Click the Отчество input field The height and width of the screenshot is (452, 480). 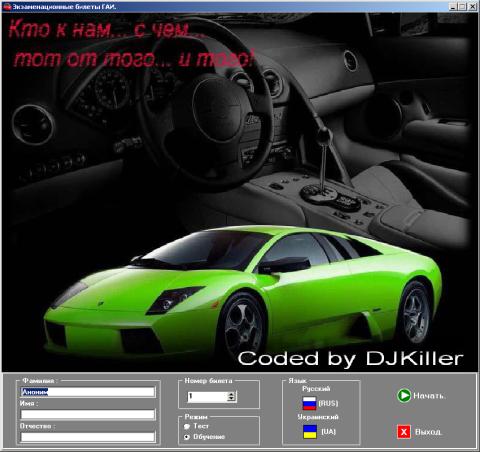coord(88,437)
